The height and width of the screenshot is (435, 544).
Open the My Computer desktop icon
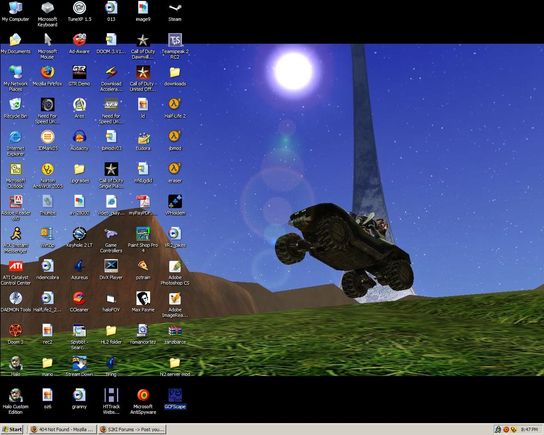[x=15, y=11]
